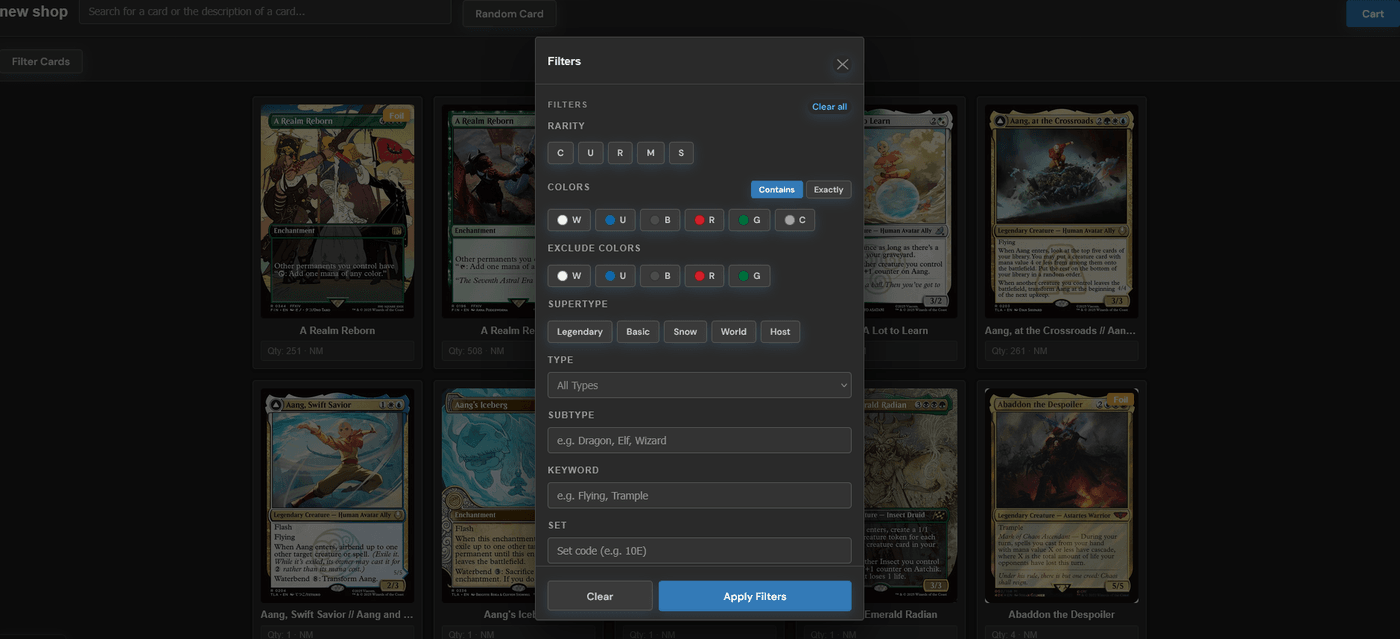Click Abaddon the Despoiler card title
Screen dimensions: 1400x639
1061,615
